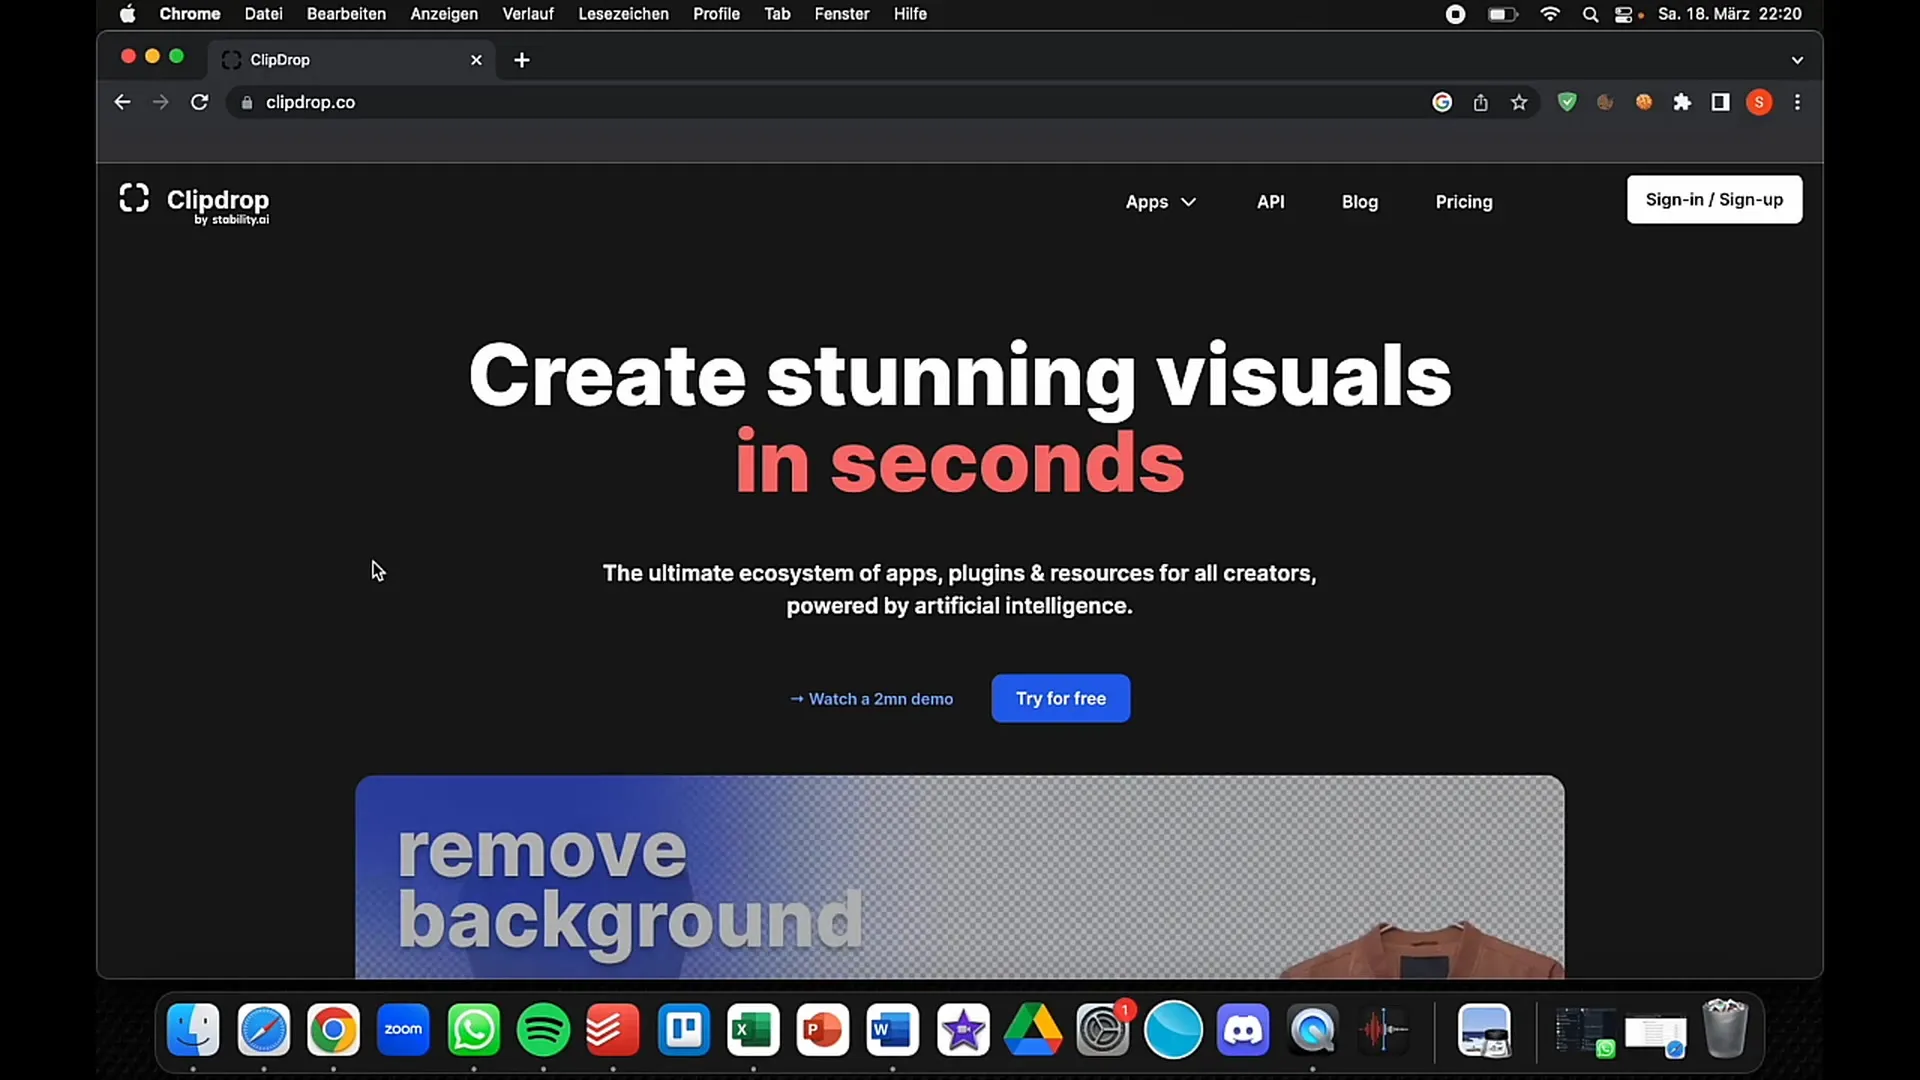Open Google Drive from the dock
The width and height of the screenshot is (1920, 1080).
pos(1033,1030)
